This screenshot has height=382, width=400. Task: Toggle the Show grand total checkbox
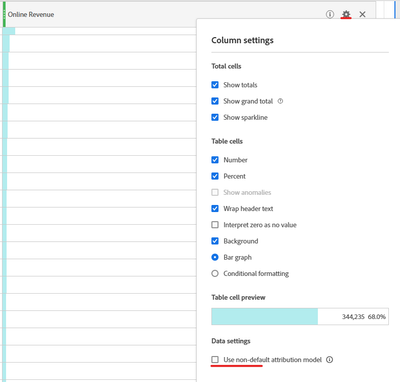coord(215,101)
